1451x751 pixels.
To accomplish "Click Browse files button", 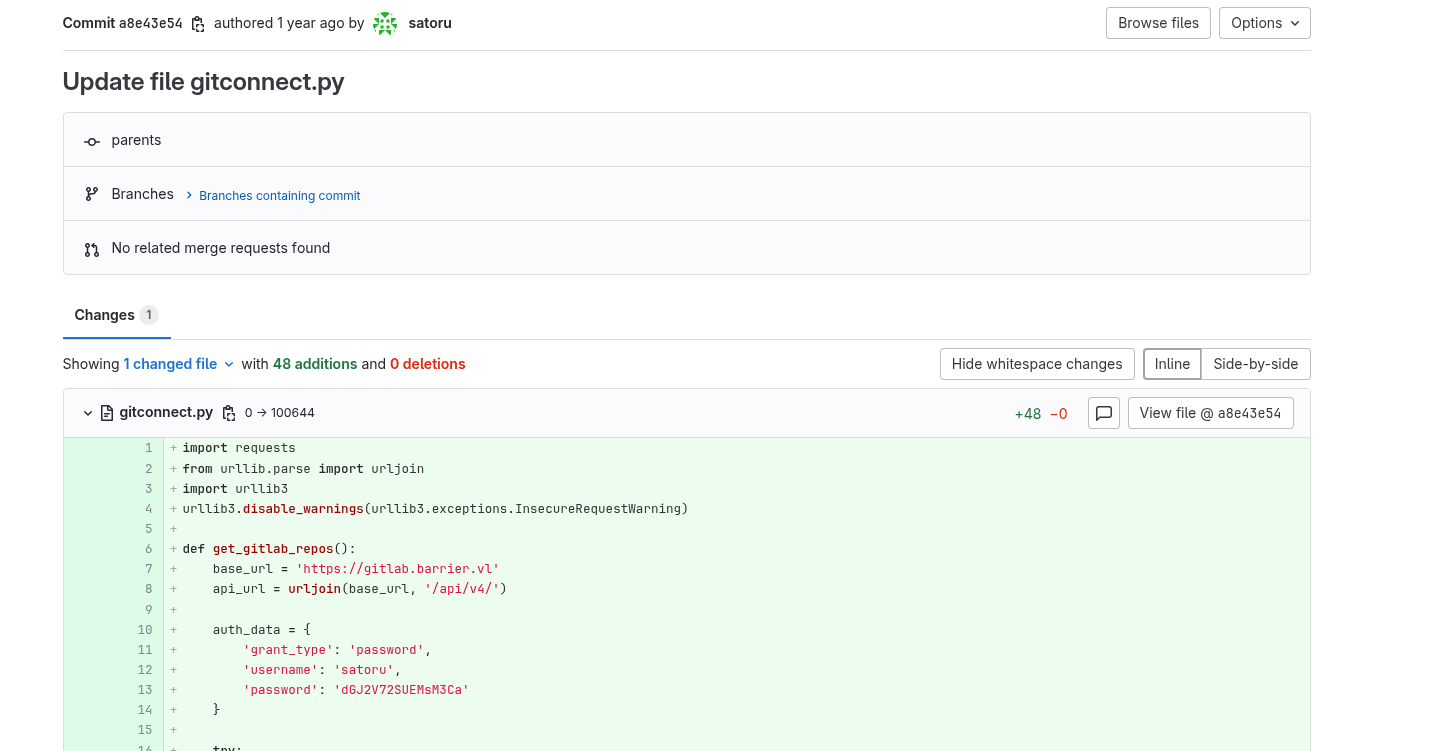I will click(x=1158, y=23).
